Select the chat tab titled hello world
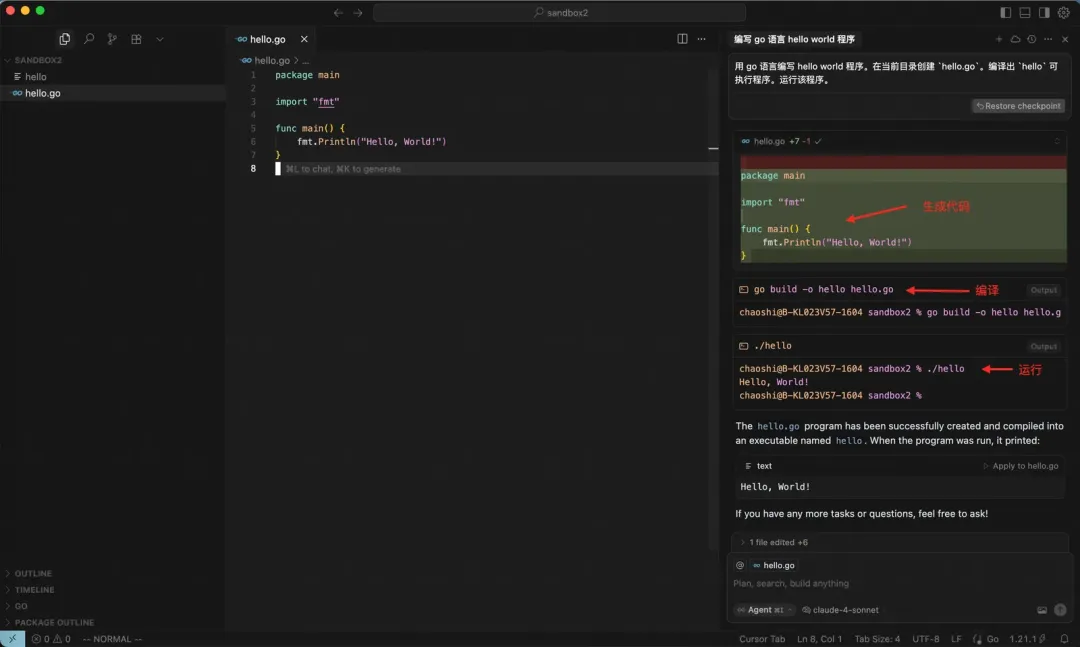 [x=794, y=39]
